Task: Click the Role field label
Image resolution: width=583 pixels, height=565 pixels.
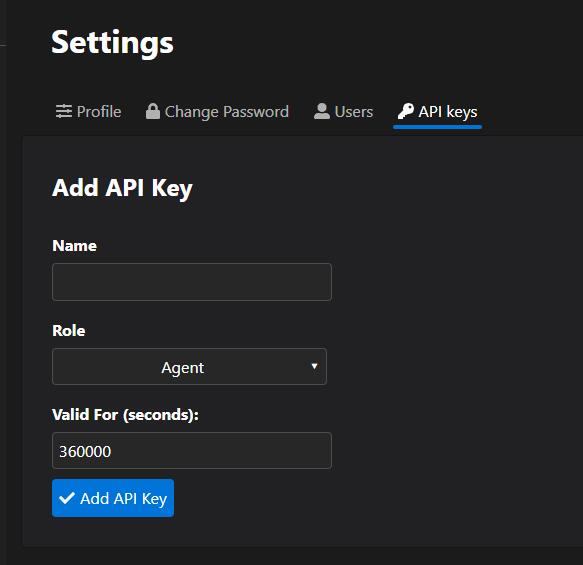Action: click(x=69, y=330)
